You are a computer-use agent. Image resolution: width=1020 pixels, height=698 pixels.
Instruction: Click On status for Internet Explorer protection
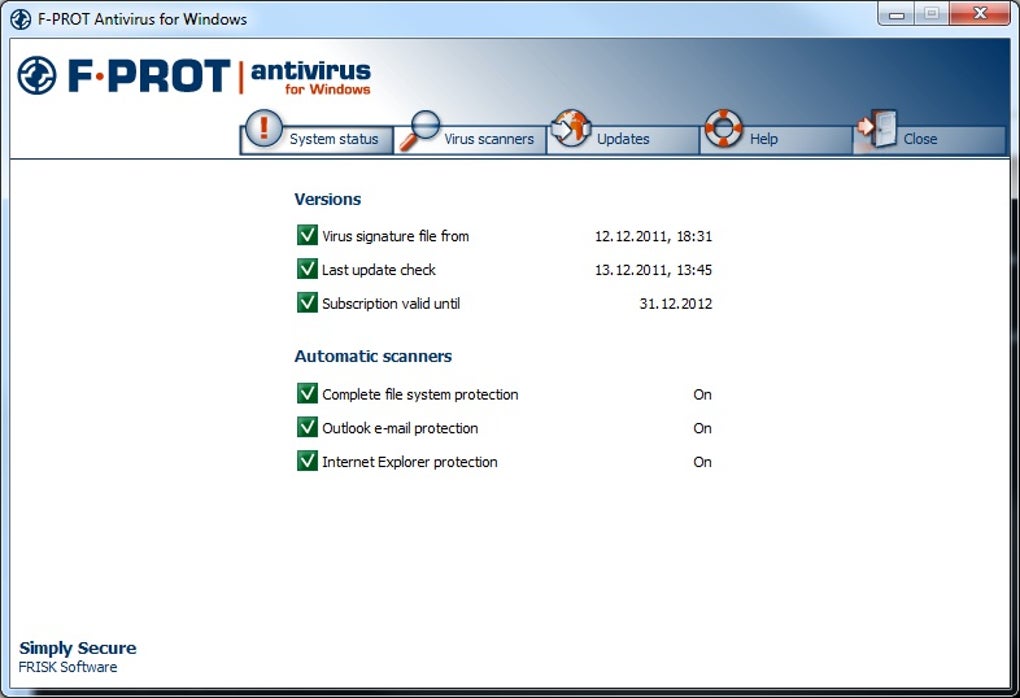(703, 462)
